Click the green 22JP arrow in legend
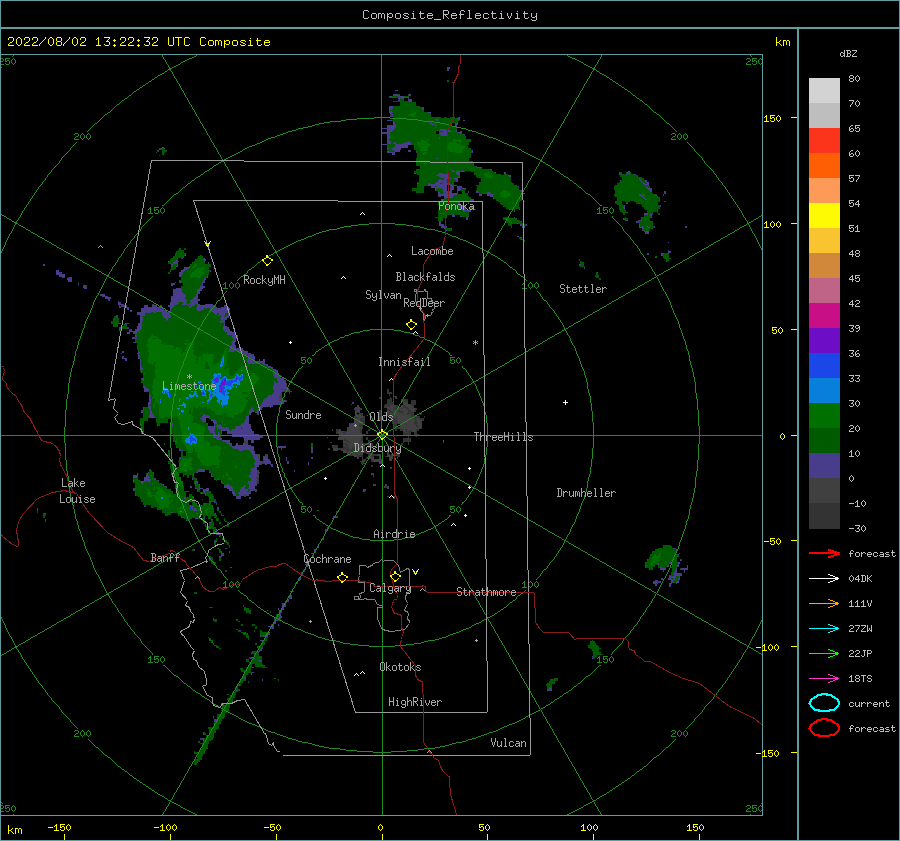This screenshot has width=900, height=841. pyautogui.click(x=824, y=653)
